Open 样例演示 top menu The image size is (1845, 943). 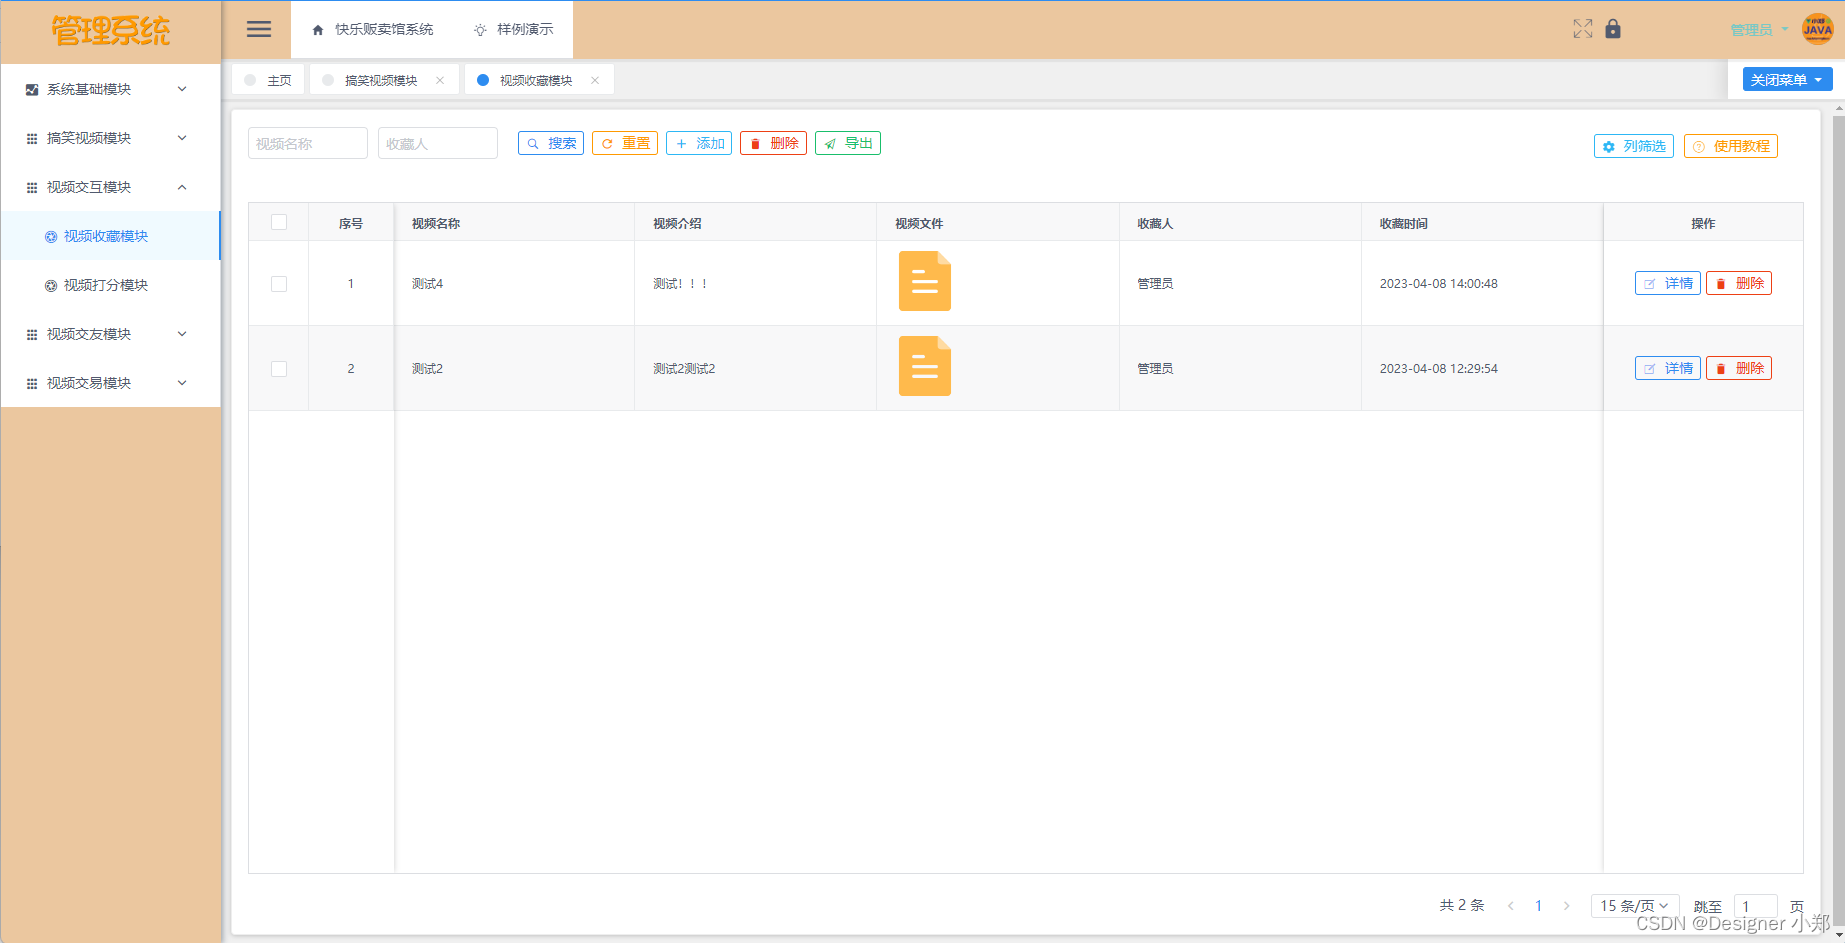(513, 30)
